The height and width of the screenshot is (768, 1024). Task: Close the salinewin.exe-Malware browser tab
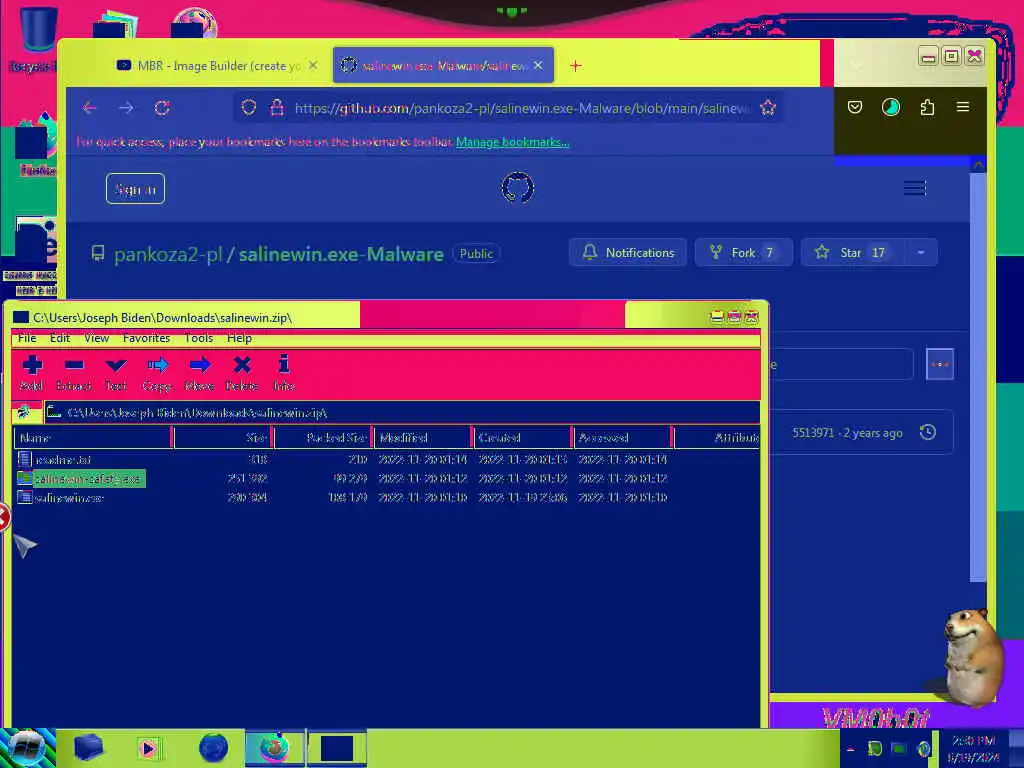(538, 65)
